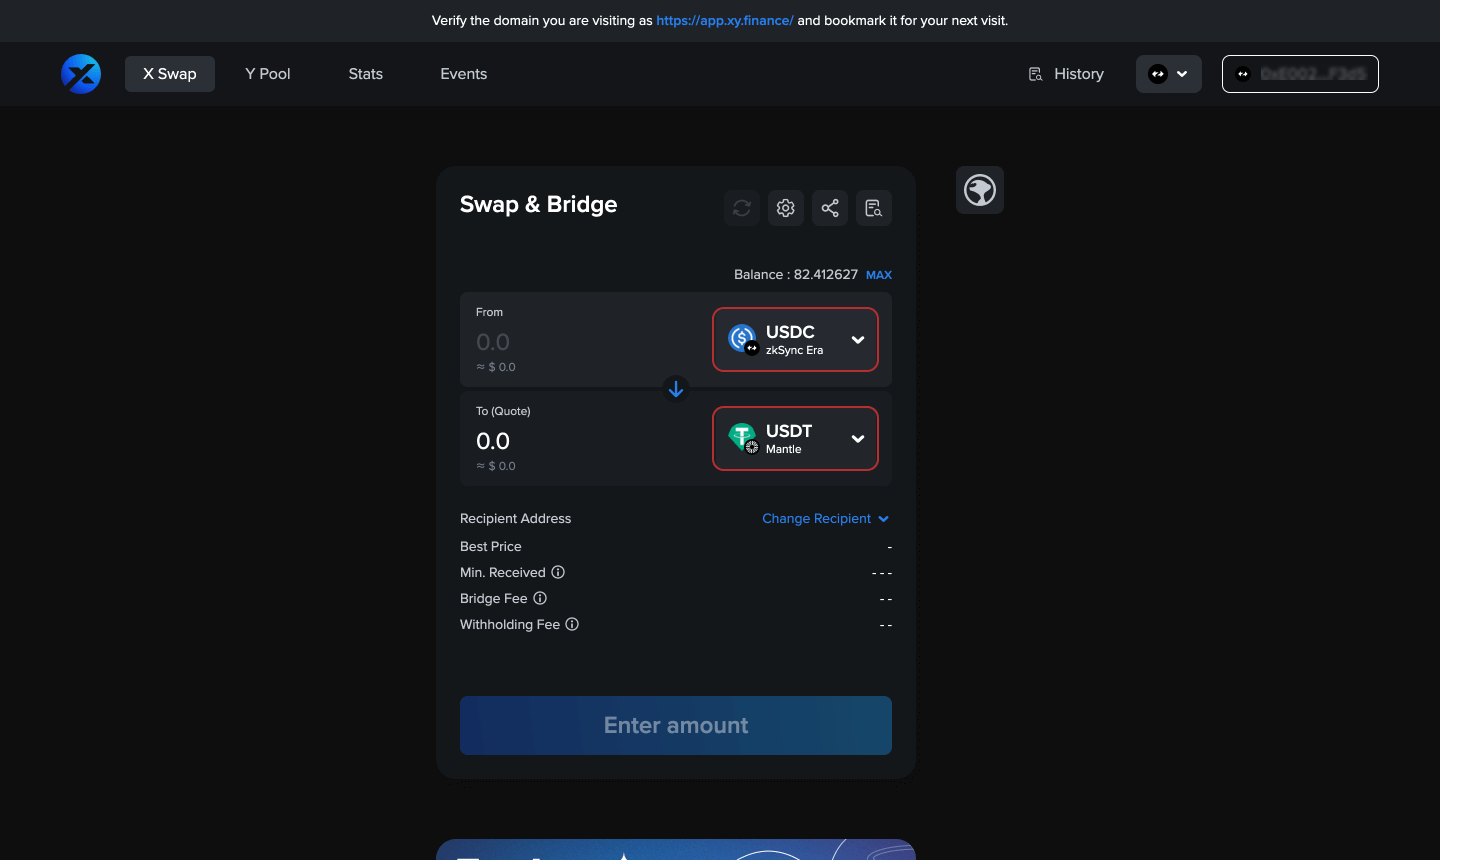The image size is (1480, 864).
Task: Share the swap via share icon
Action: click(830, 208)
